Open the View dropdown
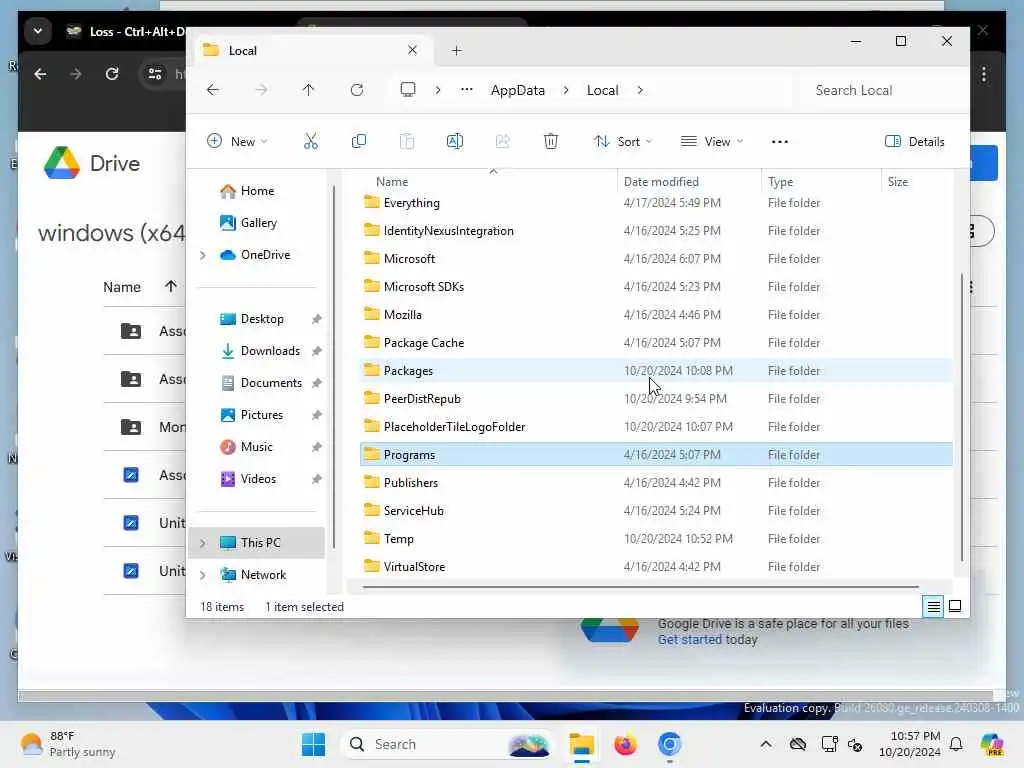Screen dimensions: 1024x768 (x=712, y=142)
